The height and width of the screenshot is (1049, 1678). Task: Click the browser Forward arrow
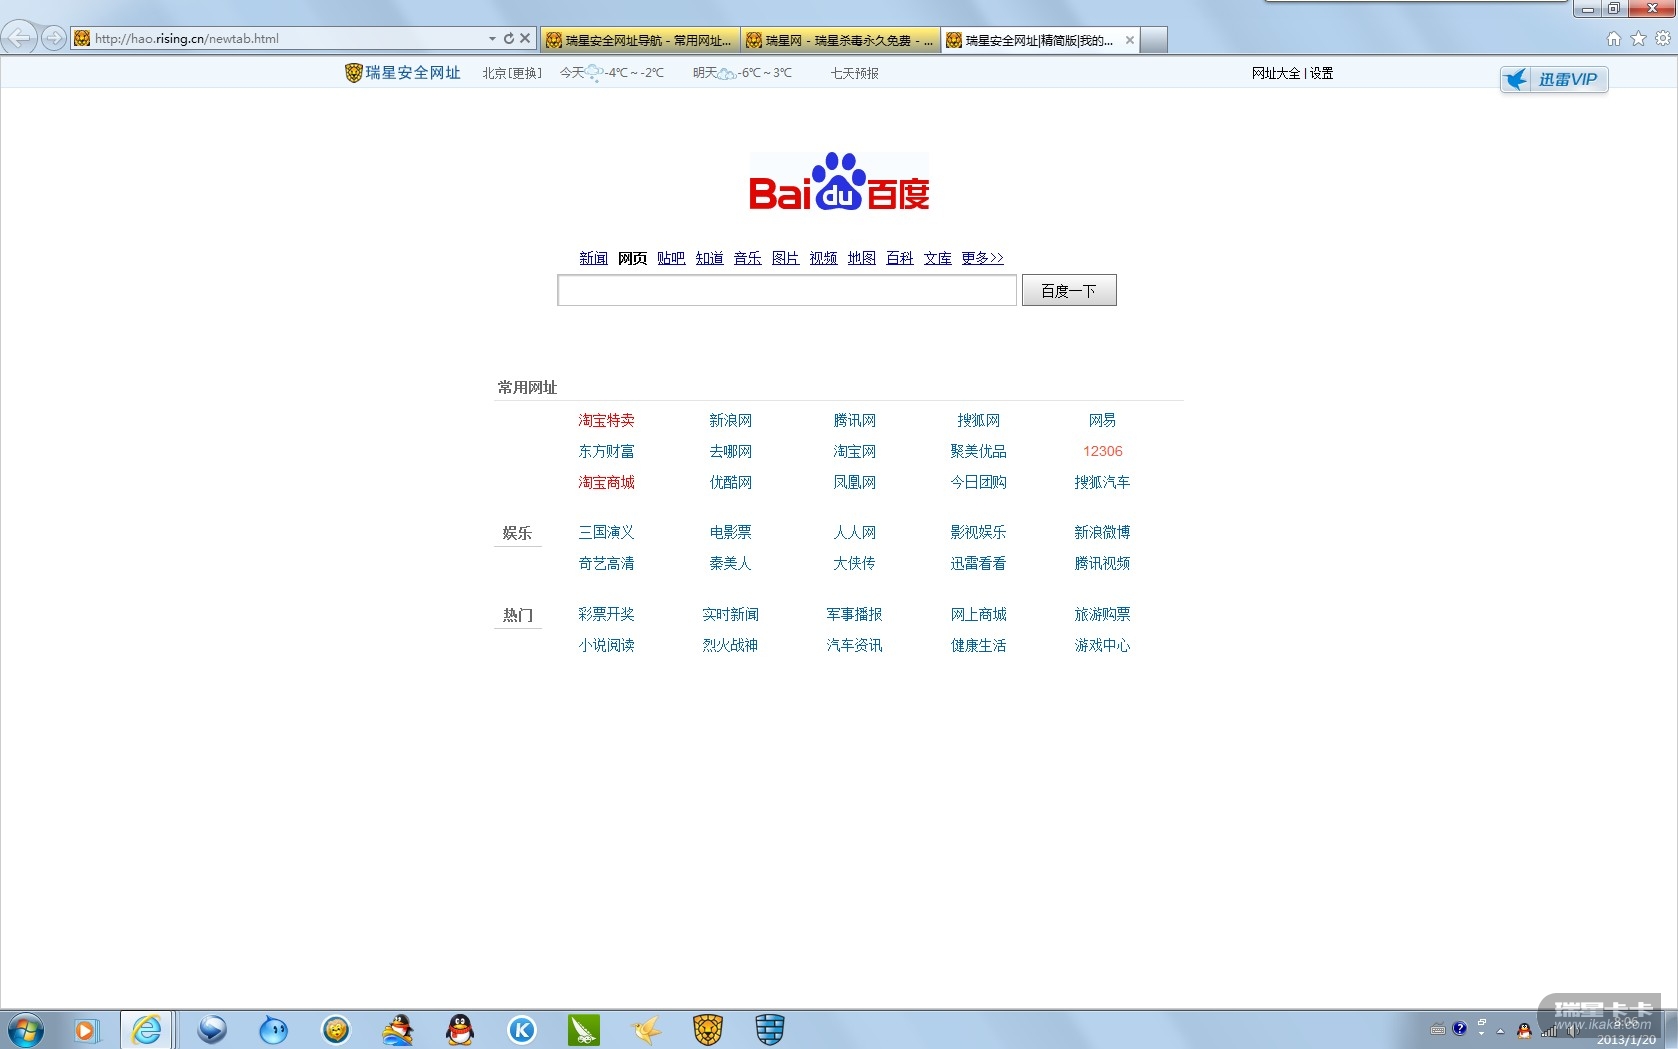pos(54,38)
